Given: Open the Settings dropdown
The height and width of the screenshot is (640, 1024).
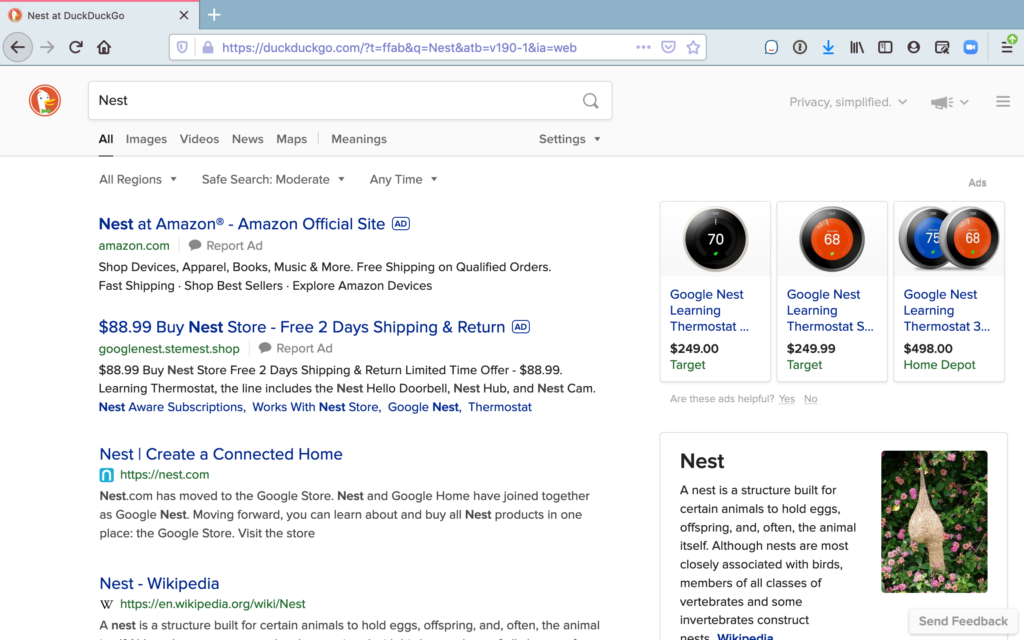Looking at the screenshot, I should [x=569, y=139].
